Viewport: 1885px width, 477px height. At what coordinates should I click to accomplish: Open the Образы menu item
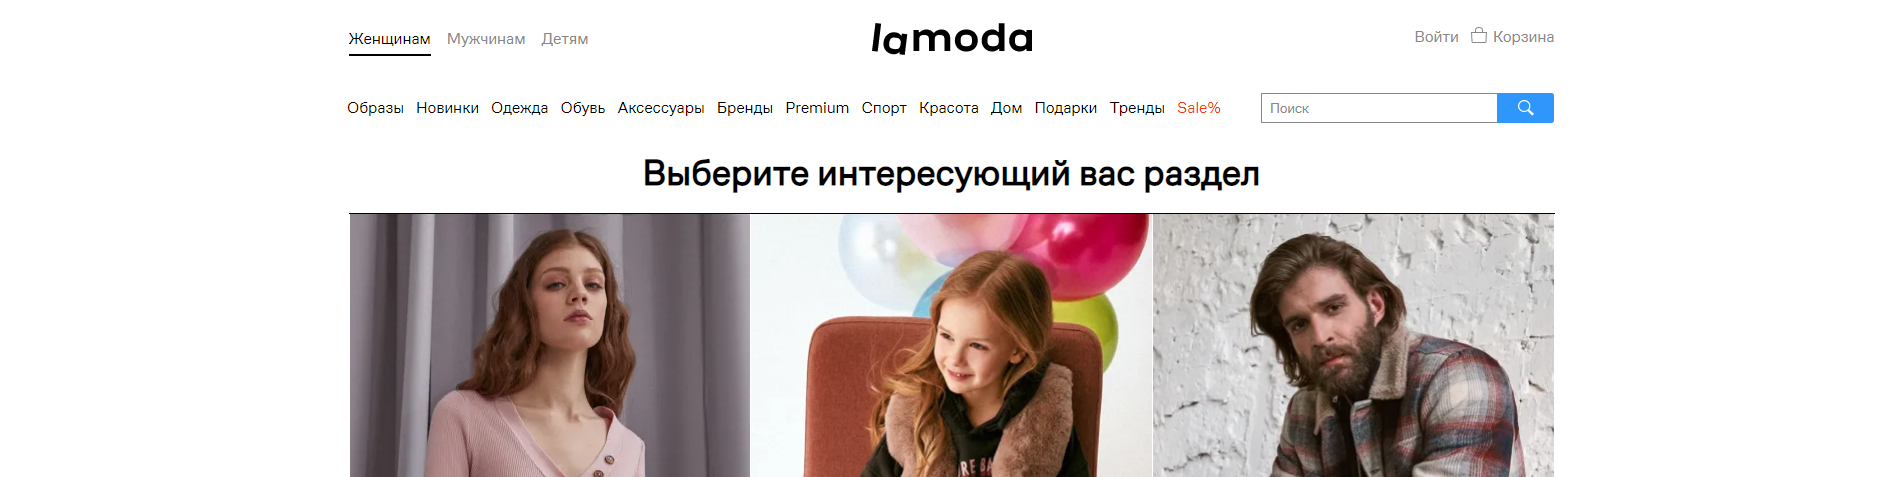pyautogui.click(x=375, y=108)
